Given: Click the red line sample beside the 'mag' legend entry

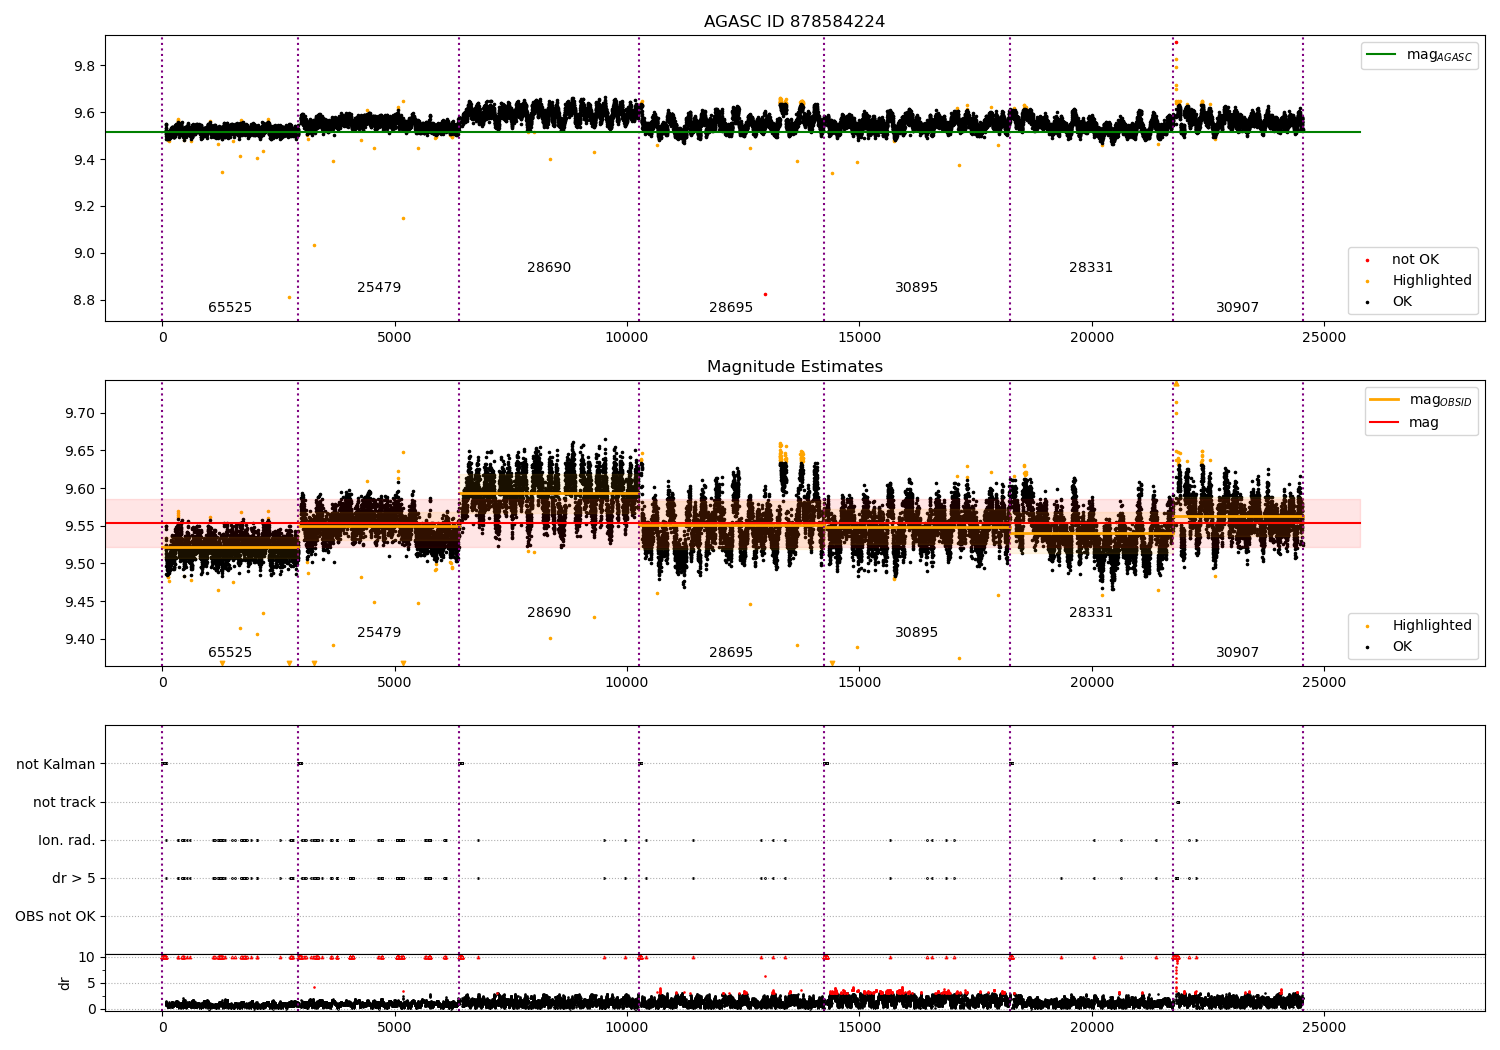Looking at the screenshot, I should coord(1384,423).
